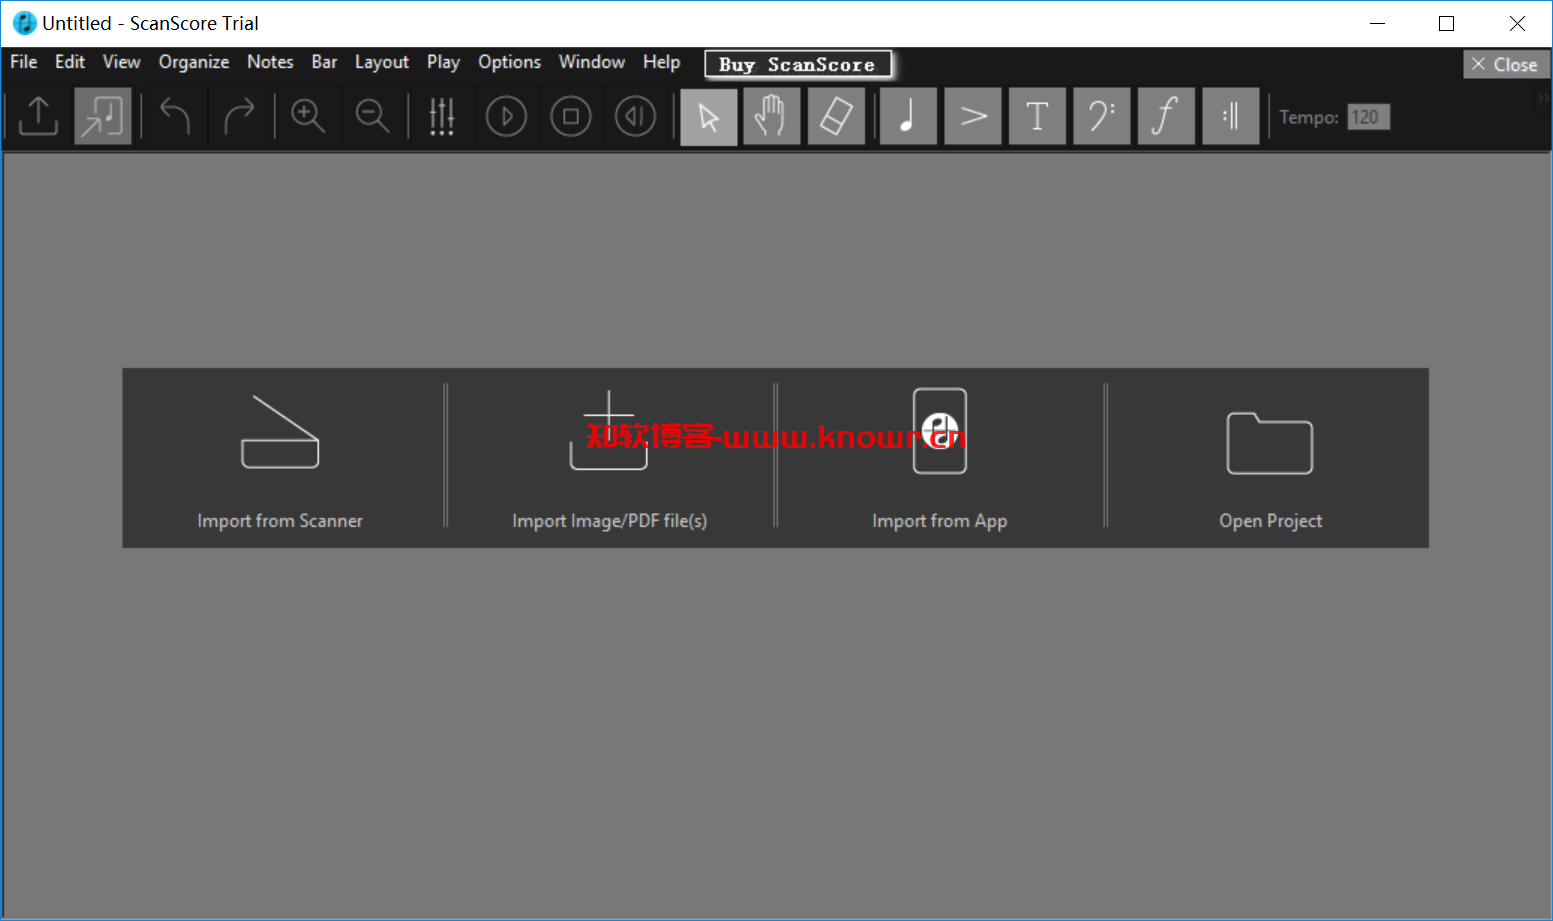Screen dimensions: 1553x921
Task: Maximize the ScanScore window
Action: 1446,23
